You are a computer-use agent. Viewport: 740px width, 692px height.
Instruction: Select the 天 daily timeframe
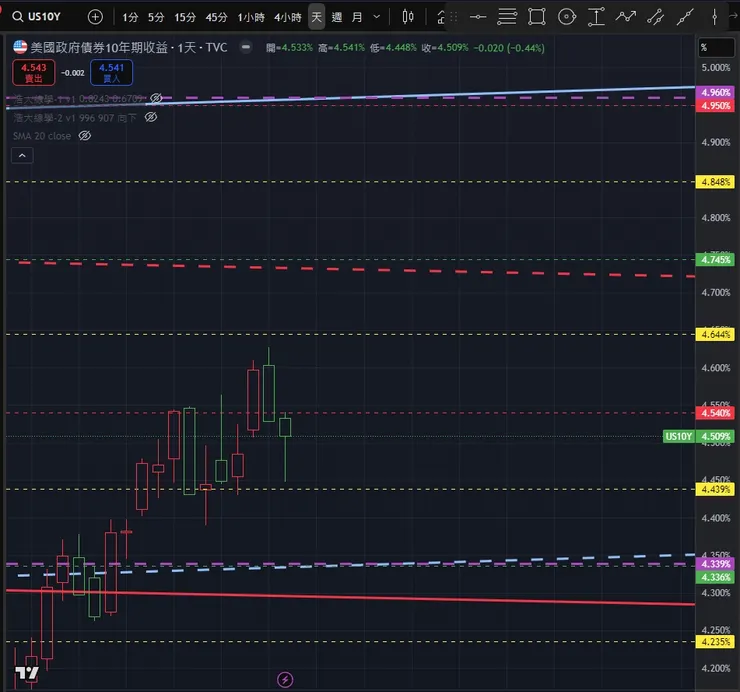click(x=316, y=17)
